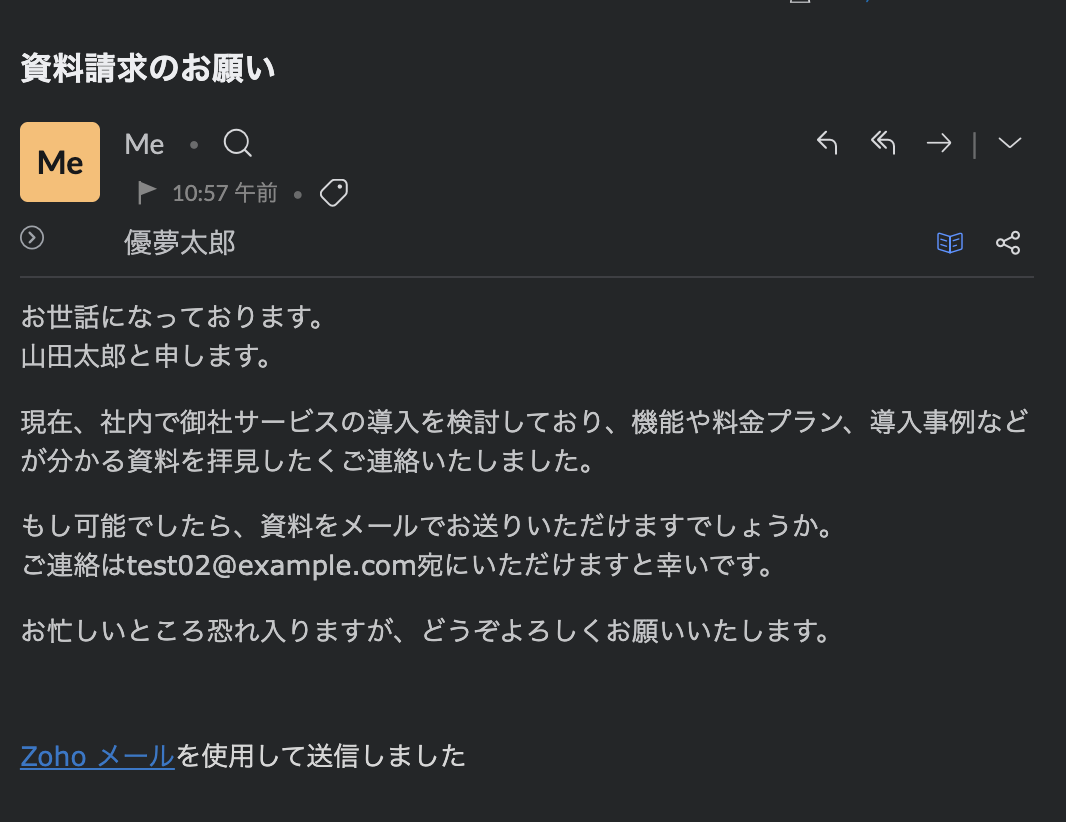Click the line 山田太郎と申します
This screenshot has height=822, width=1066.
pos(147,356)
